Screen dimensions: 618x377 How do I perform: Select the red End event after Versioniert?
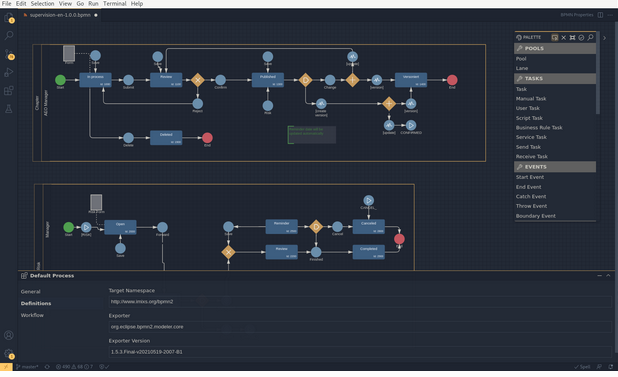click(452, 80)
